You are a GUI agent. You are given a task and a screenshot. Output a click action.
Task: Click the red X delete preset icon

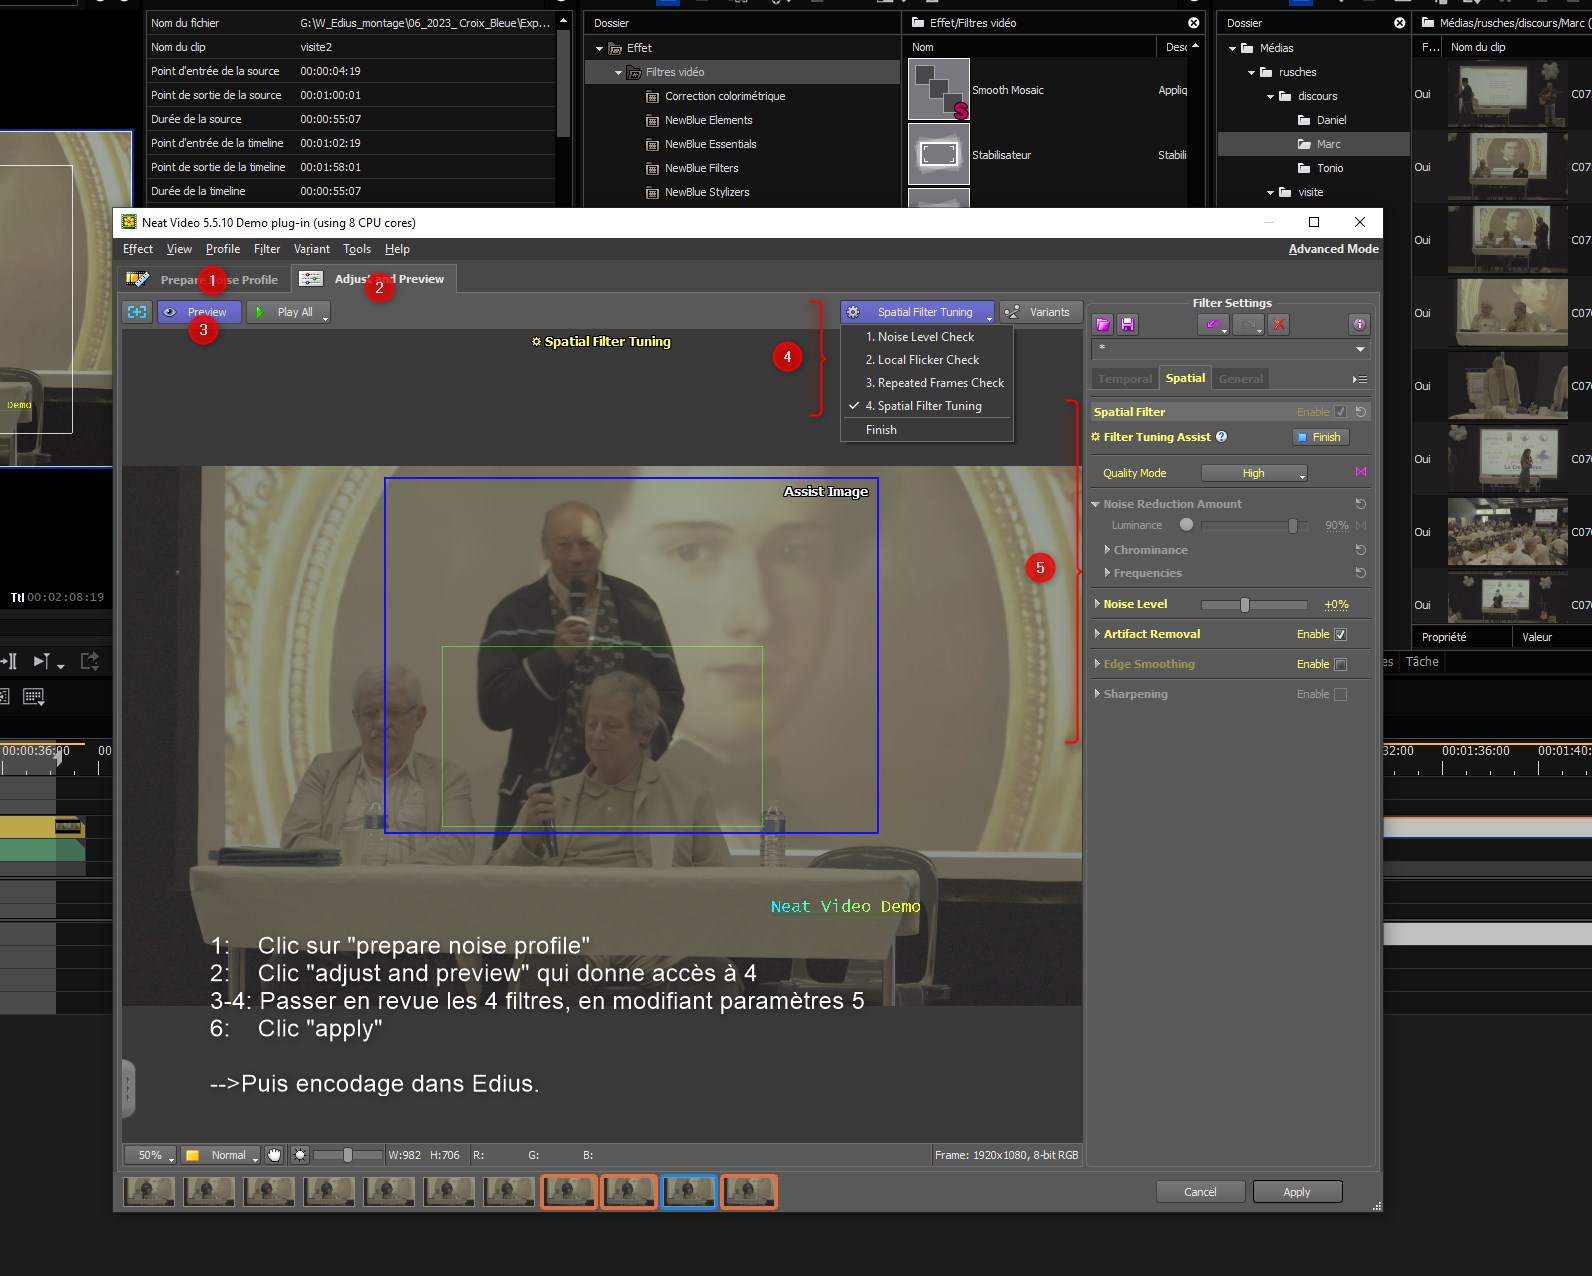(x=1279, y=325)
